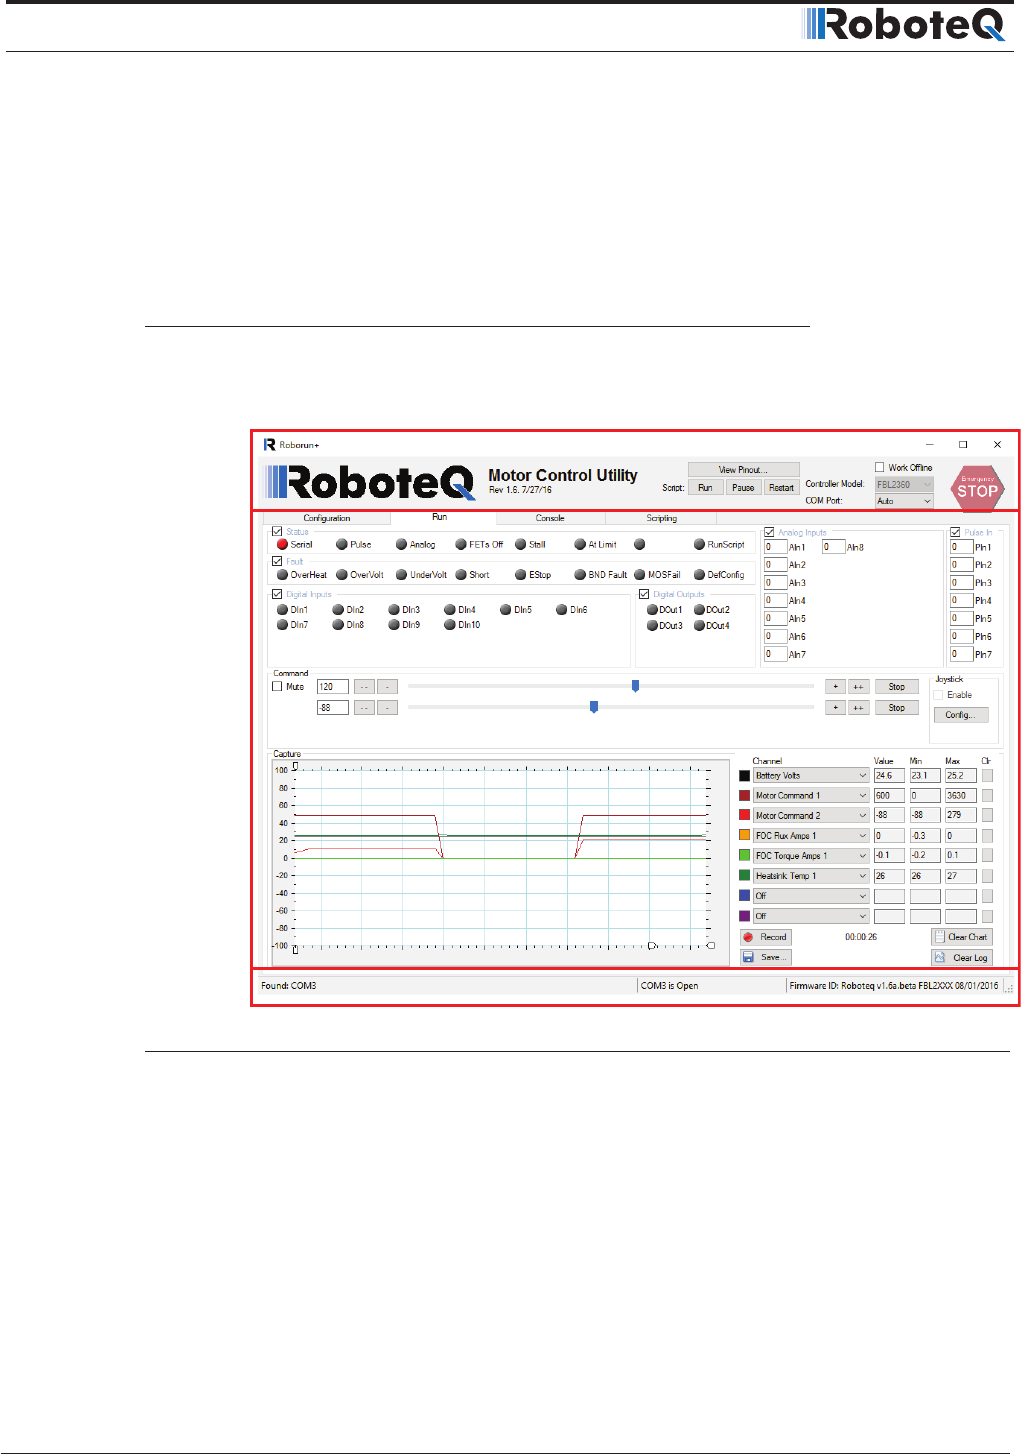The image size is (1021, 1454).
Task: Click the EStop fault LED
Action: tap(521, 575)
